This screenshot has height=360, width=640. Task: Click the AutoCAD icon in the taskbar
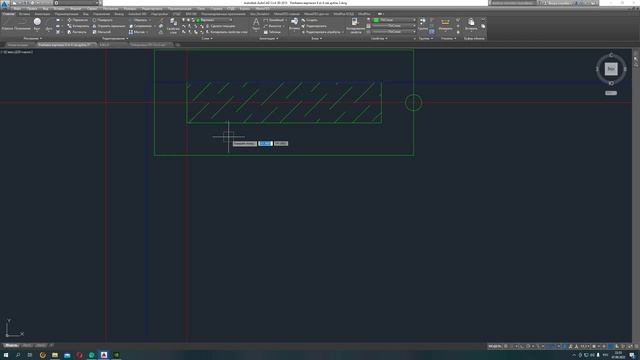coord(104,355)
